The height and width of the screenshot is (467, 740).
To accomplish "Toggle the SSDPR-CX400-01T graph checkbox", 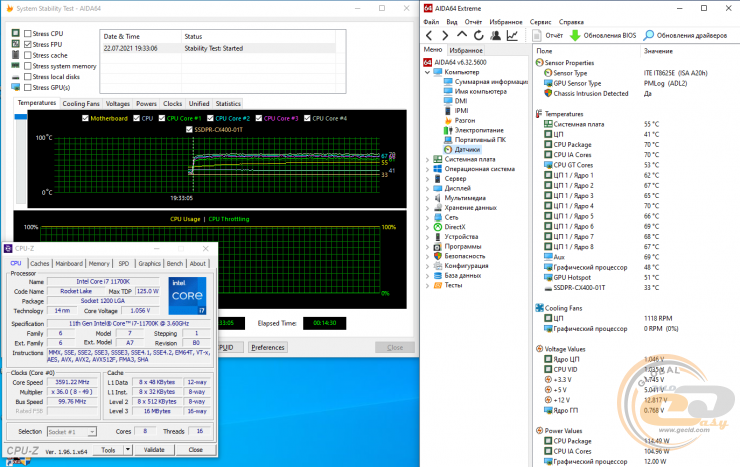I will [x=189, y=129].
